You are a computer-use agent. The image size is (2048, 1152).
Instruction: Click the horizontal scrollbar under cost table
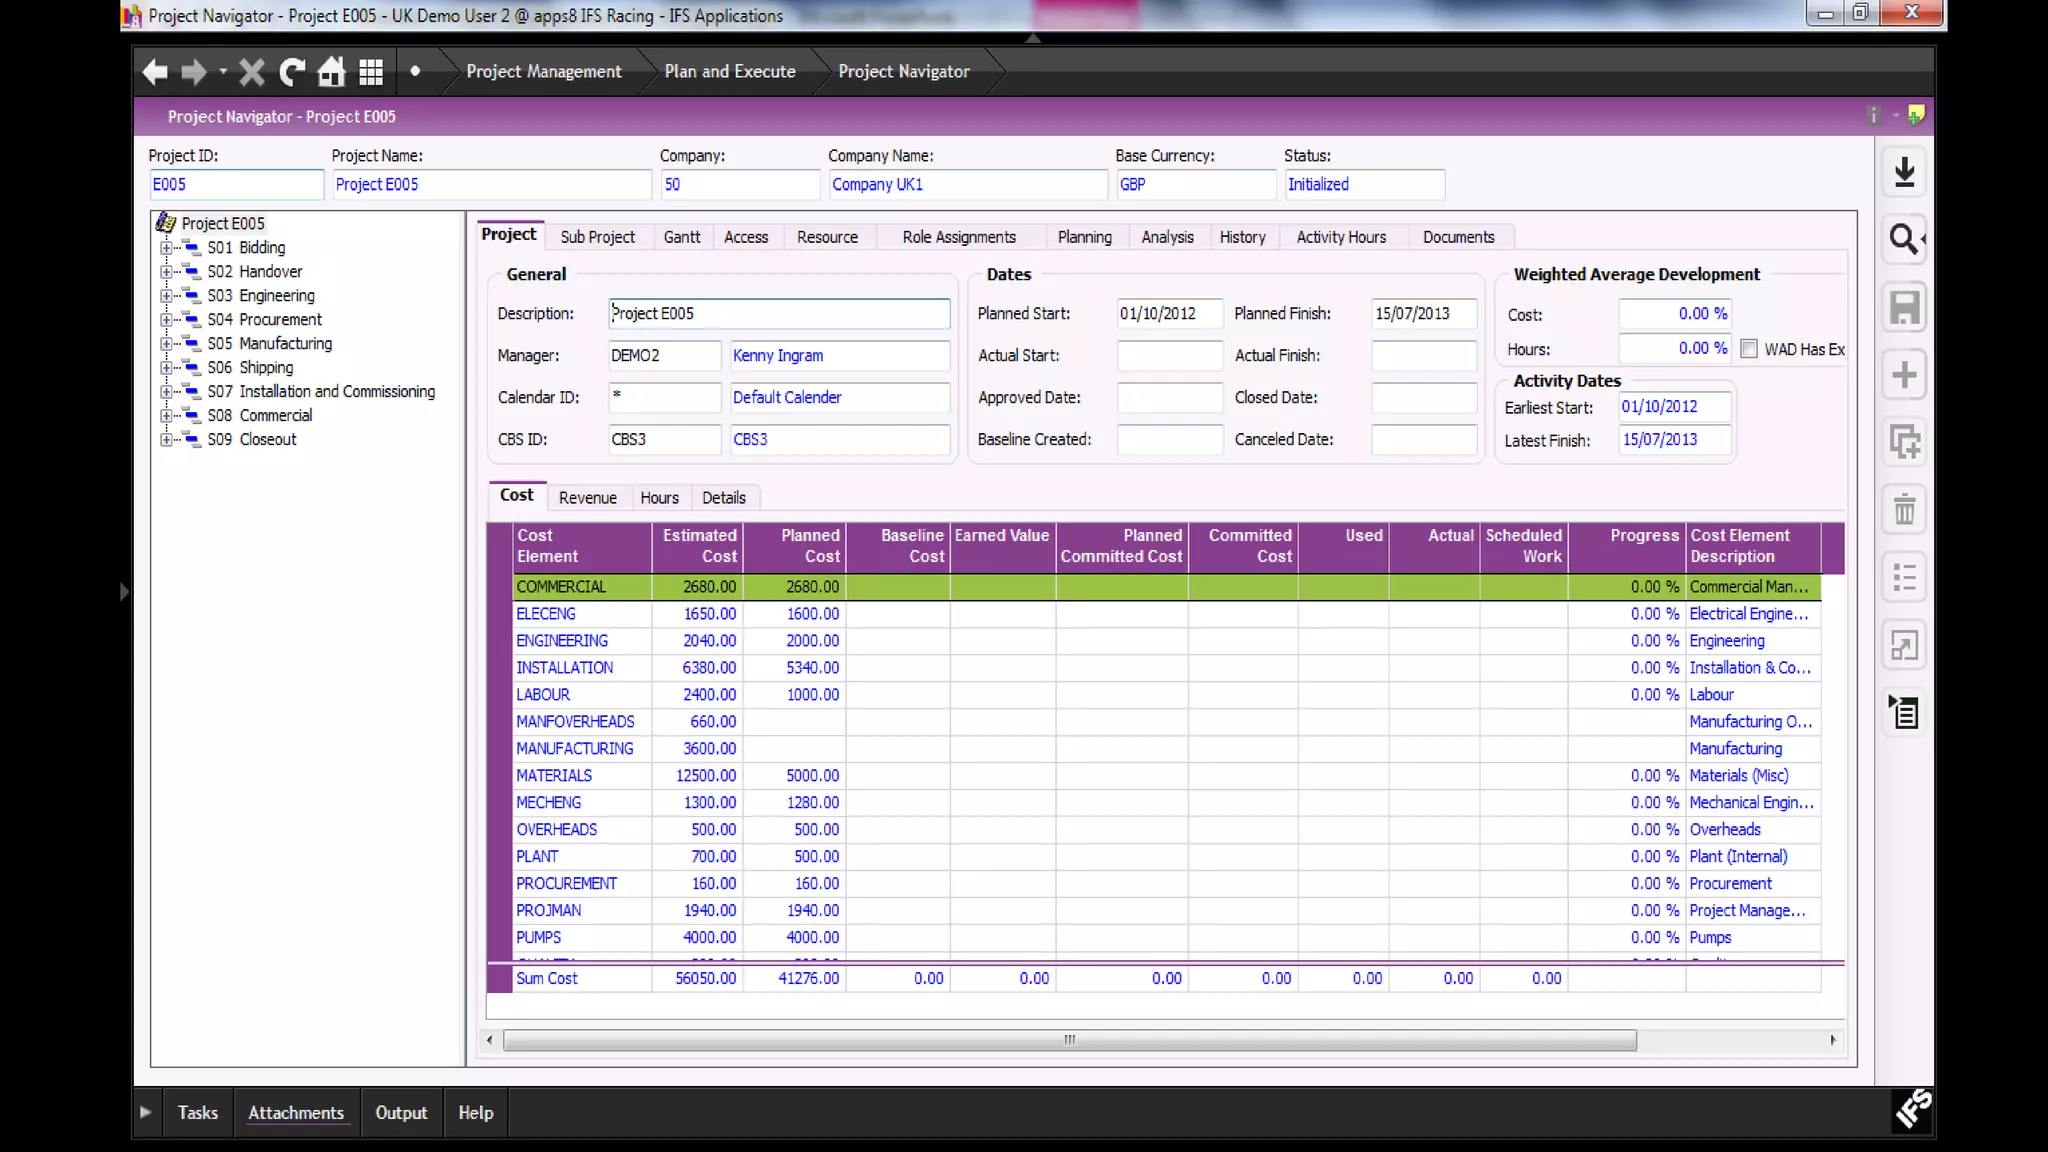point(1068,1040)
